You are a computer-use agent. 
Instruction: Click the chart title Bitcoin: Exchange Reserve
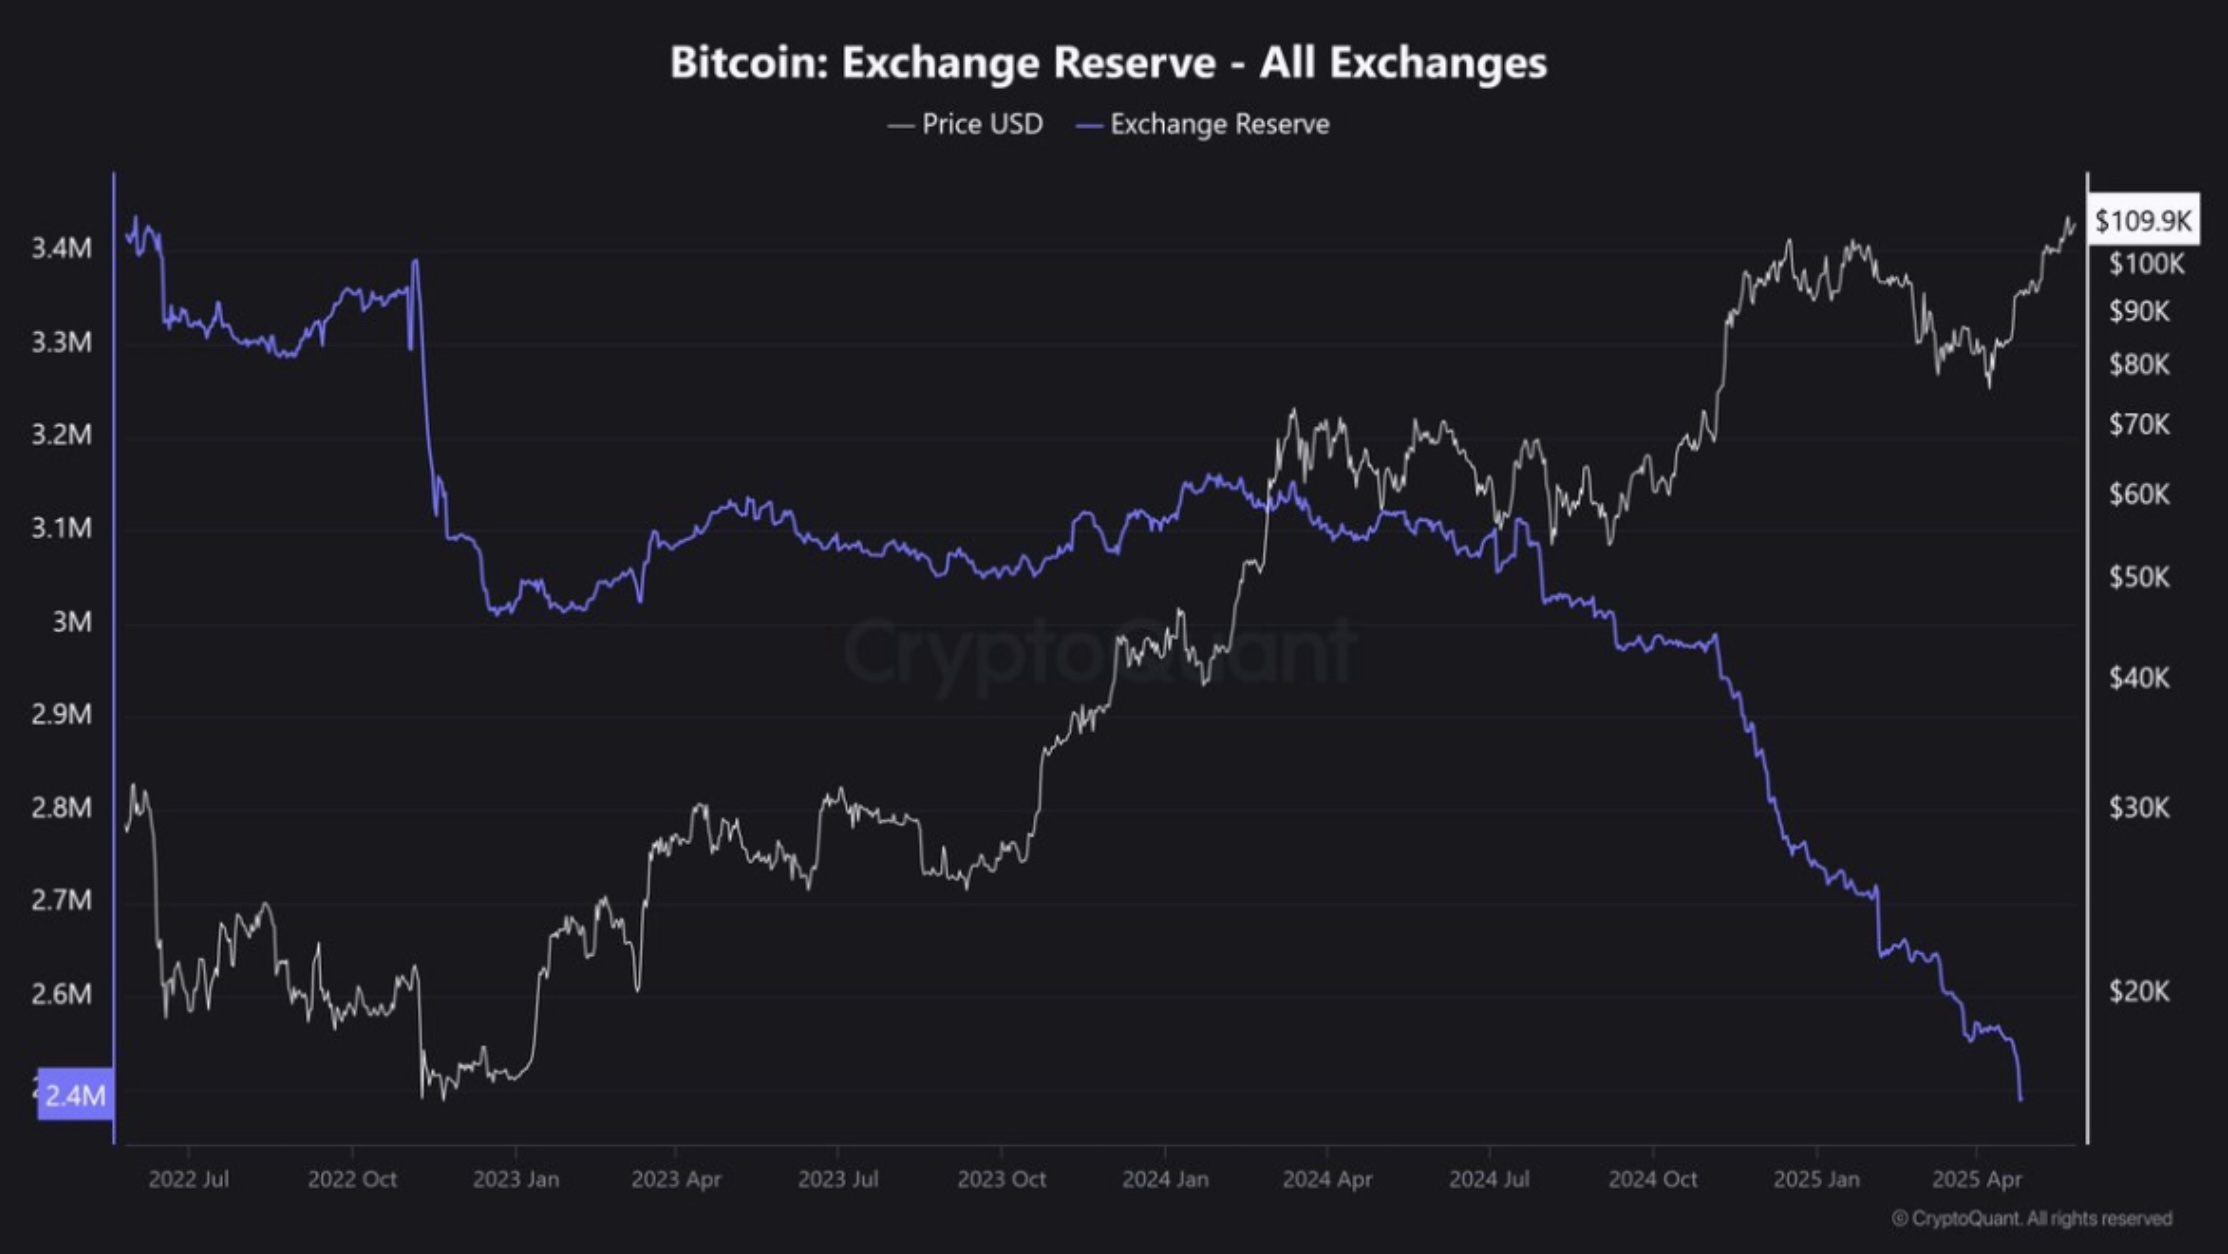tap(1108, 62)
